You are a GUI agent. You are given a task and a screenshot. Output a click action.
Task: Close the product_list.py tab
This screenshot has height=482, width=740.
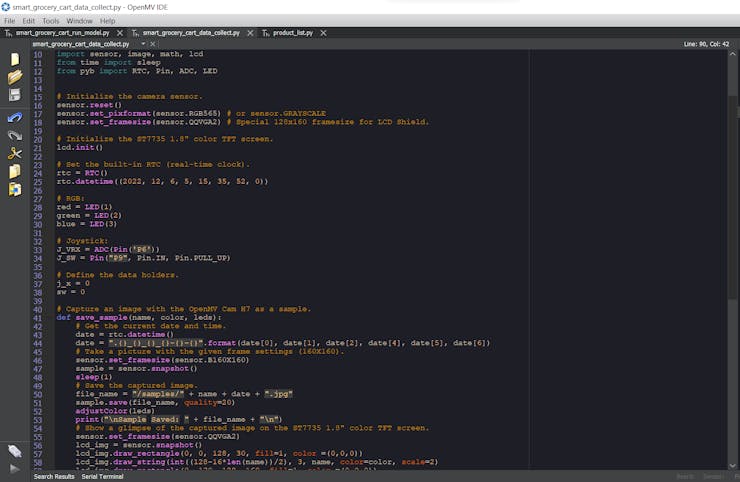(x=323, y=33)
